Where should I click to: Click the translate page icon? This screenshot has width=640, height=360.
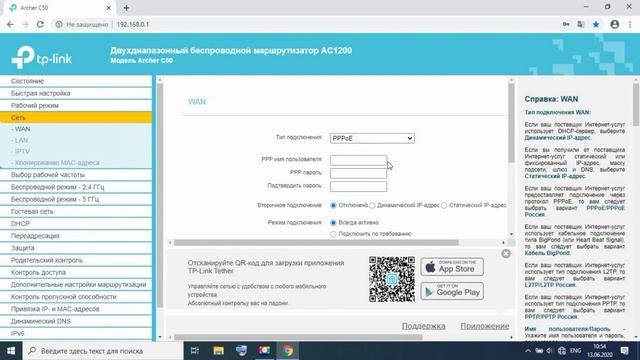[x=580, y=24]
